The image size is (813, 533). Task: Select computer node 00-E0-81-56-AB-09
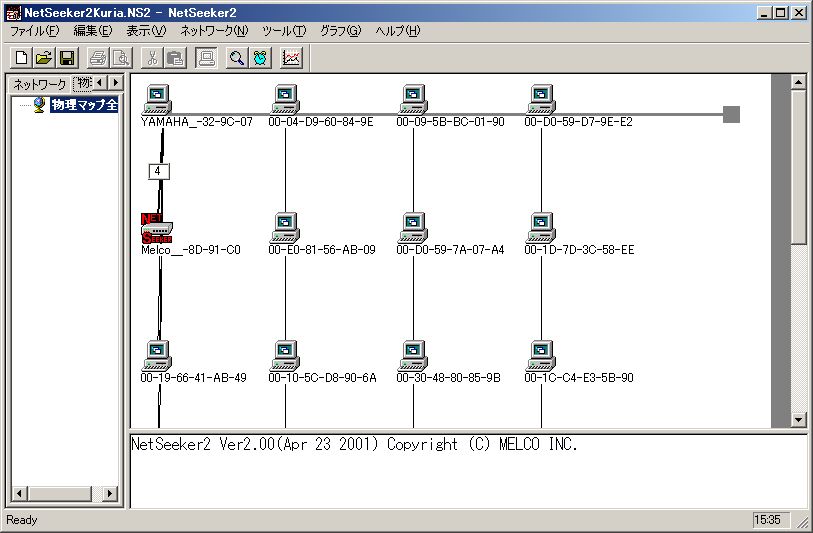[x=285, y=228]
